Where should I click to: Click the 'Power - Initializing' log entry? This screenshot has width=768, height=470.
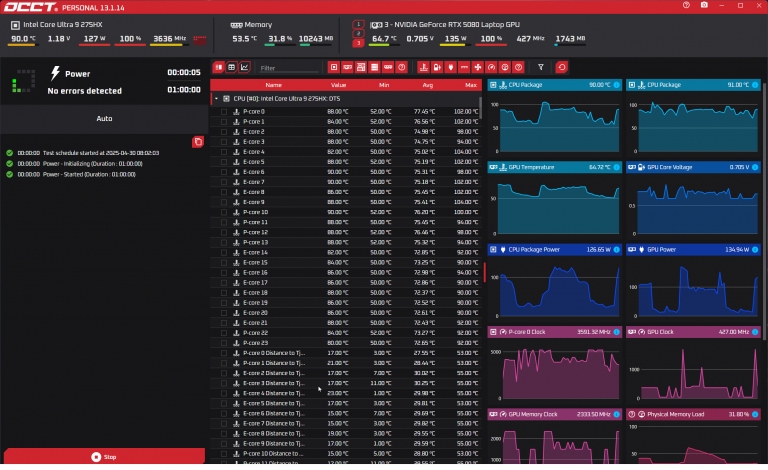coord(74,164)
